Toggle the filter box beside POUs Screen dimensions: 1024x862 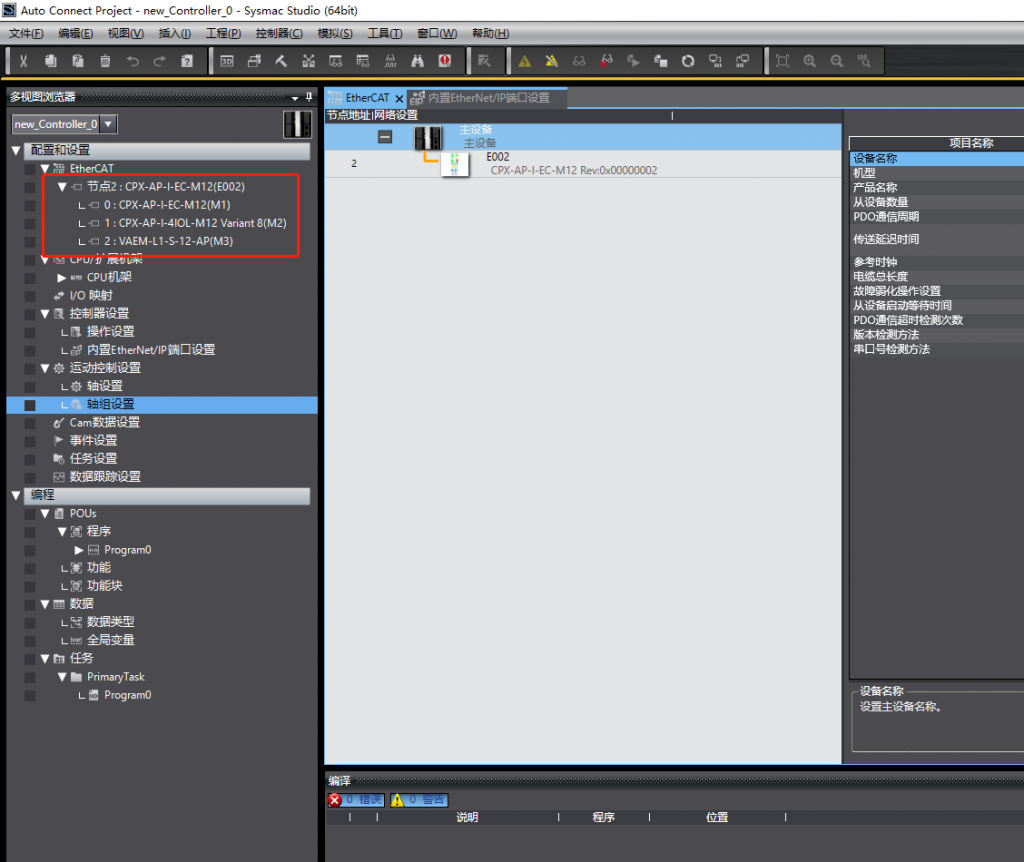coord(29,513)
